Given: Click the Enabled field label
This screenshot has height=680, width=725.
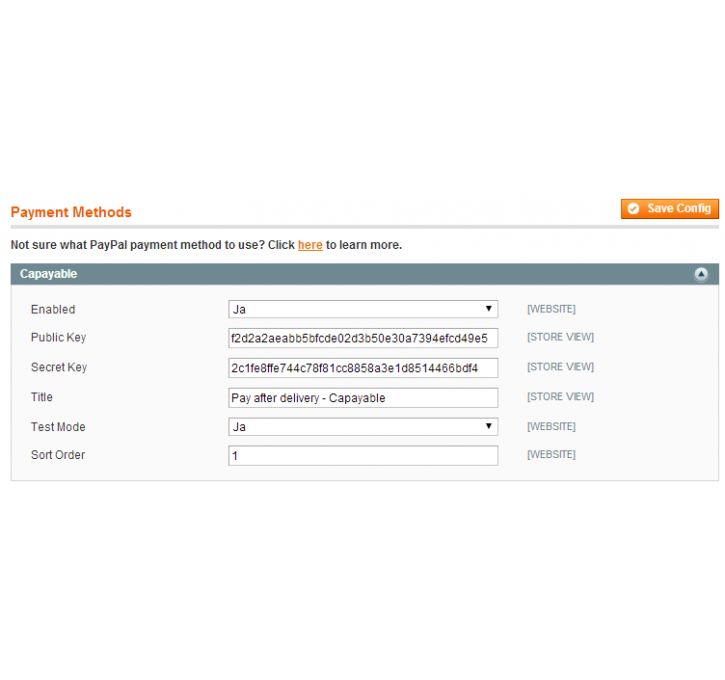Looking at the screenshot, I should (53, 309).
